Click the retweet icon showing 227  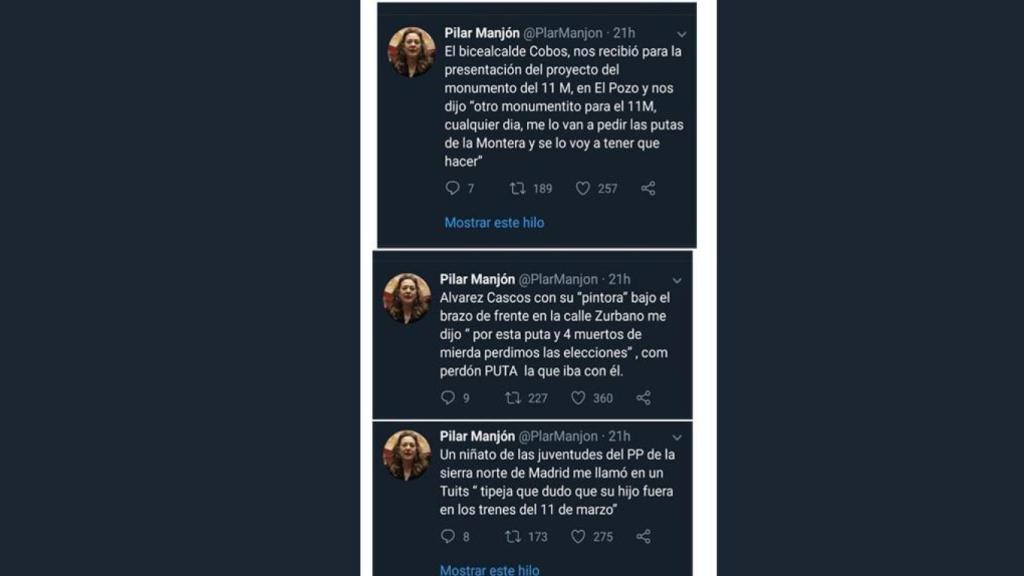(x=513, y=398)
